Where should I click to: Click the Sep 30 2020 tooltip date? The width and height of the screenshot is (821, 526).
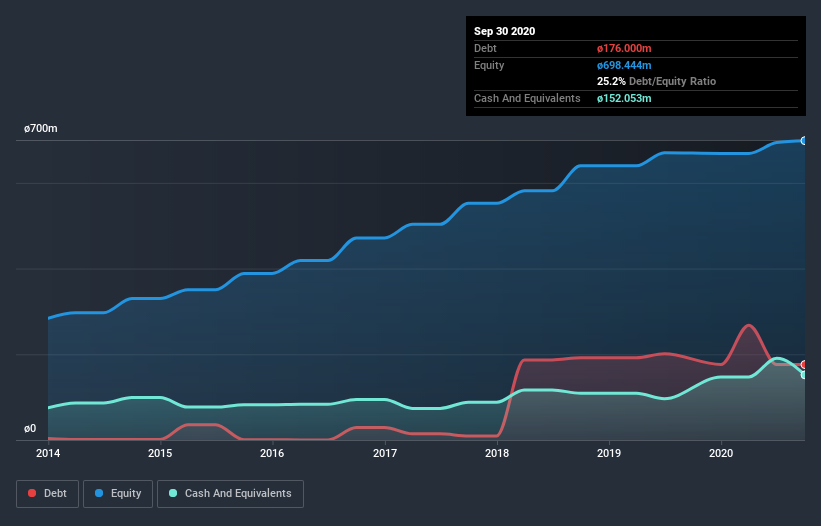(504, 31)
